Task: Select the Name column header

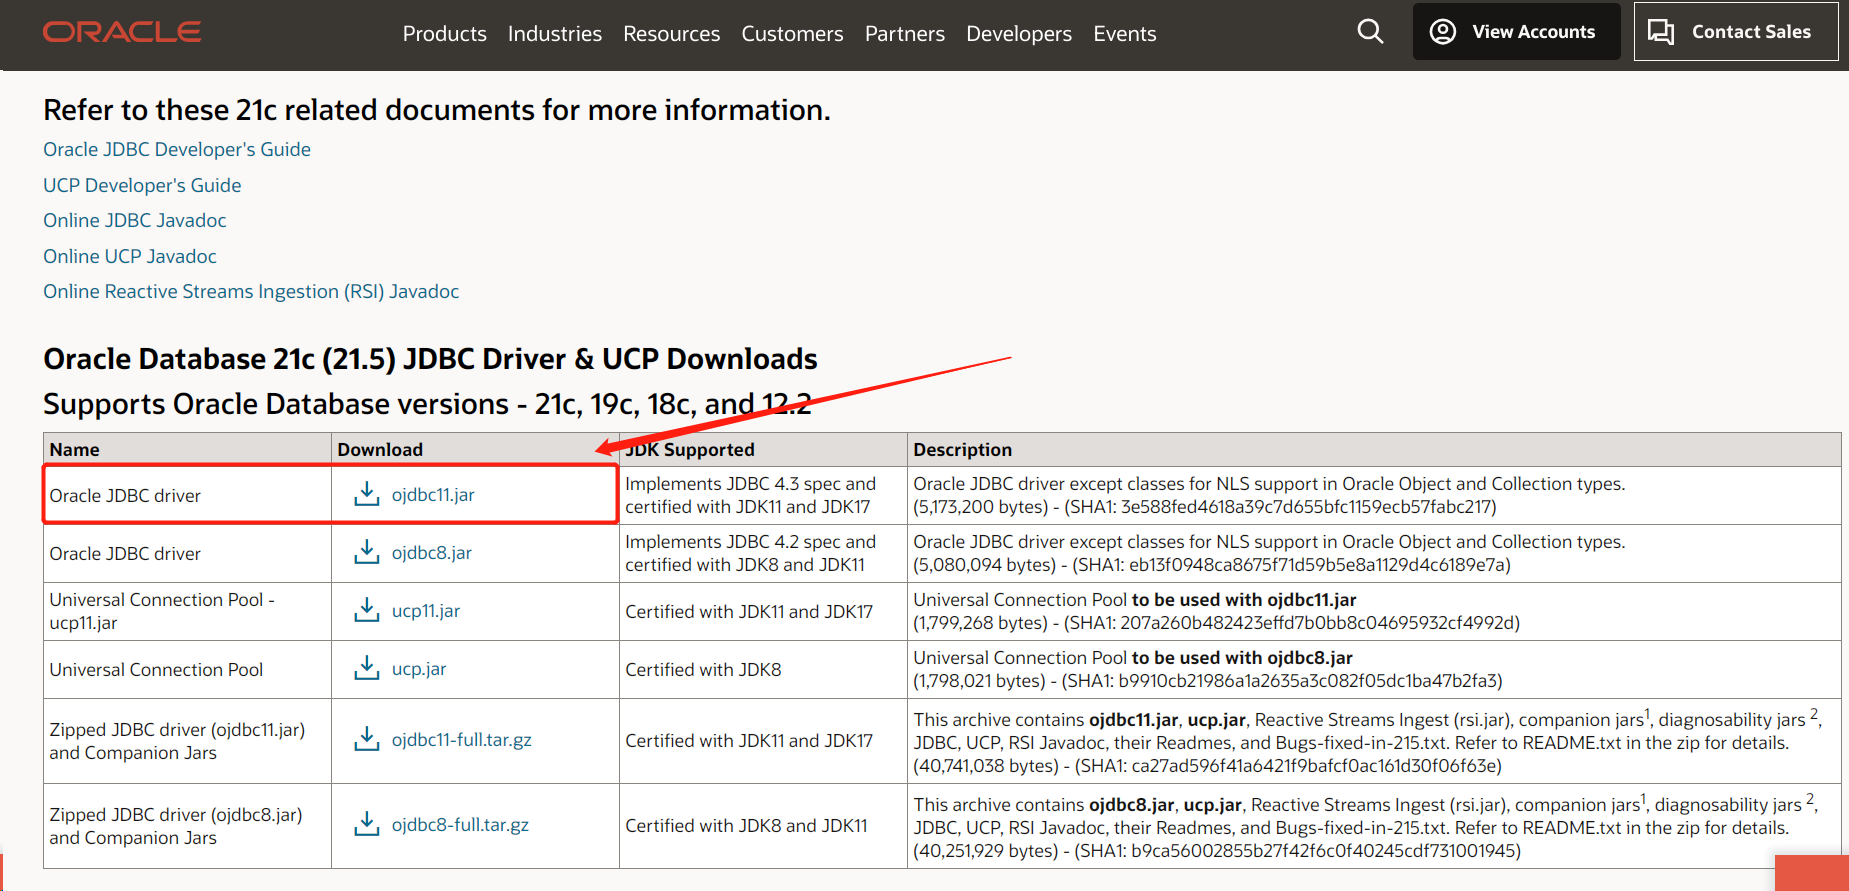Action: click(187, 450)
